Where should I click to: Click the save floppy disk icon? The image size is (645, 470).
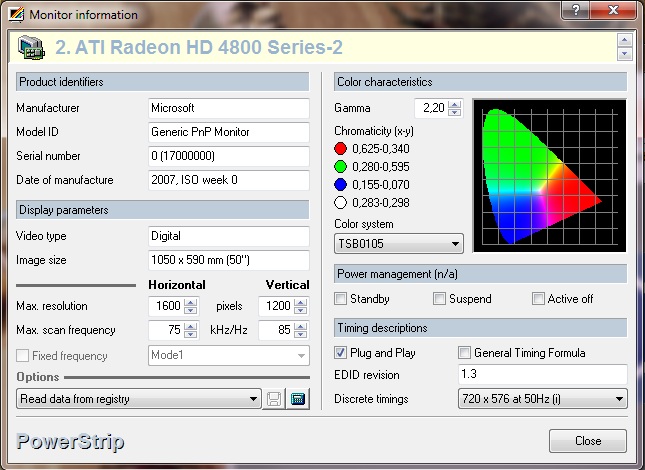(274, 399)
